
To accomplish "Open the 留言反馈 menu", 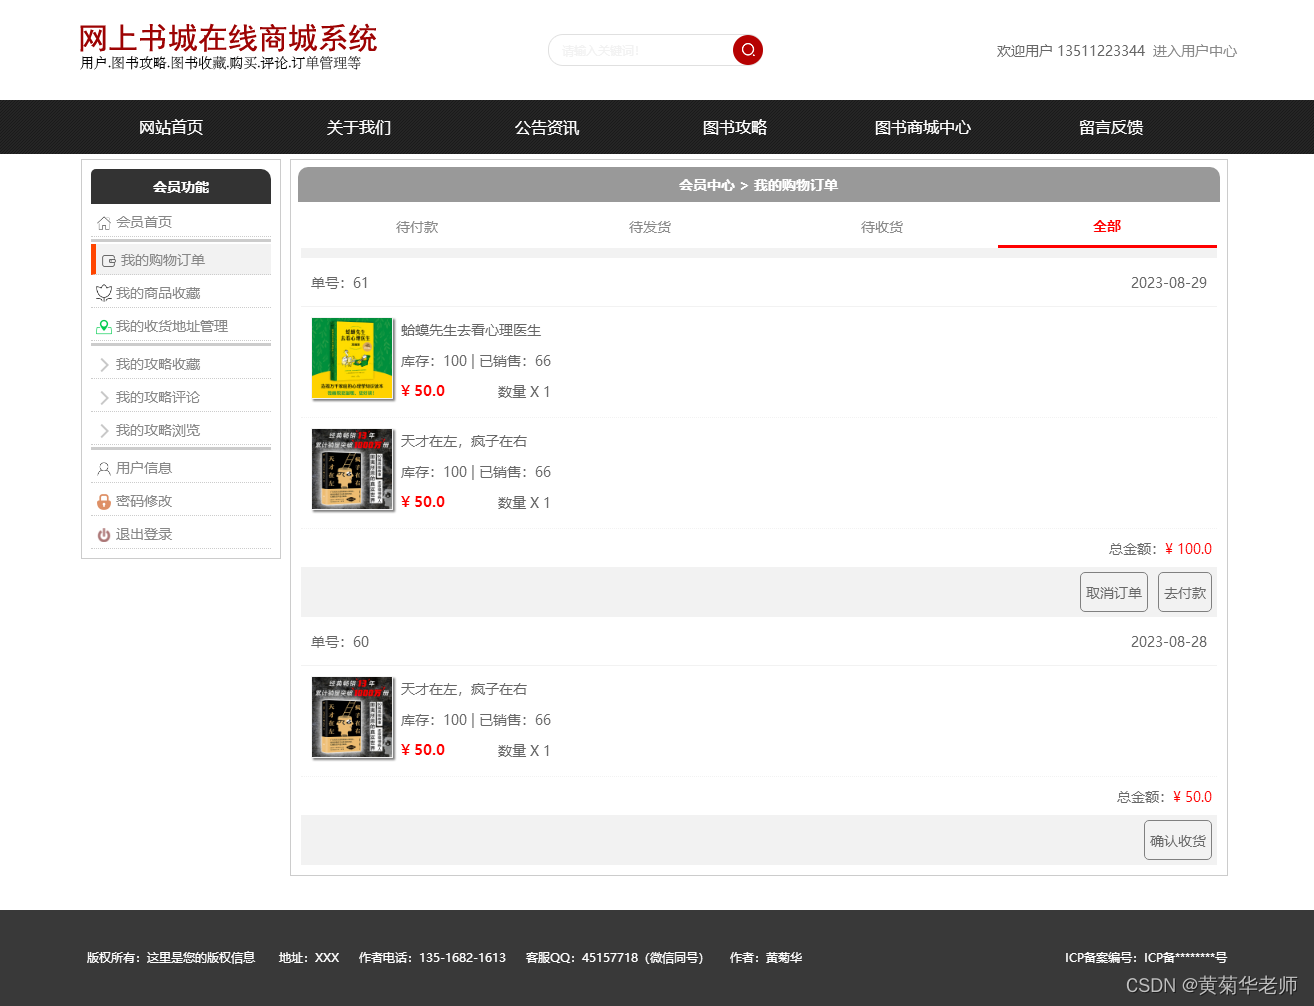I will coord(1110,127).
